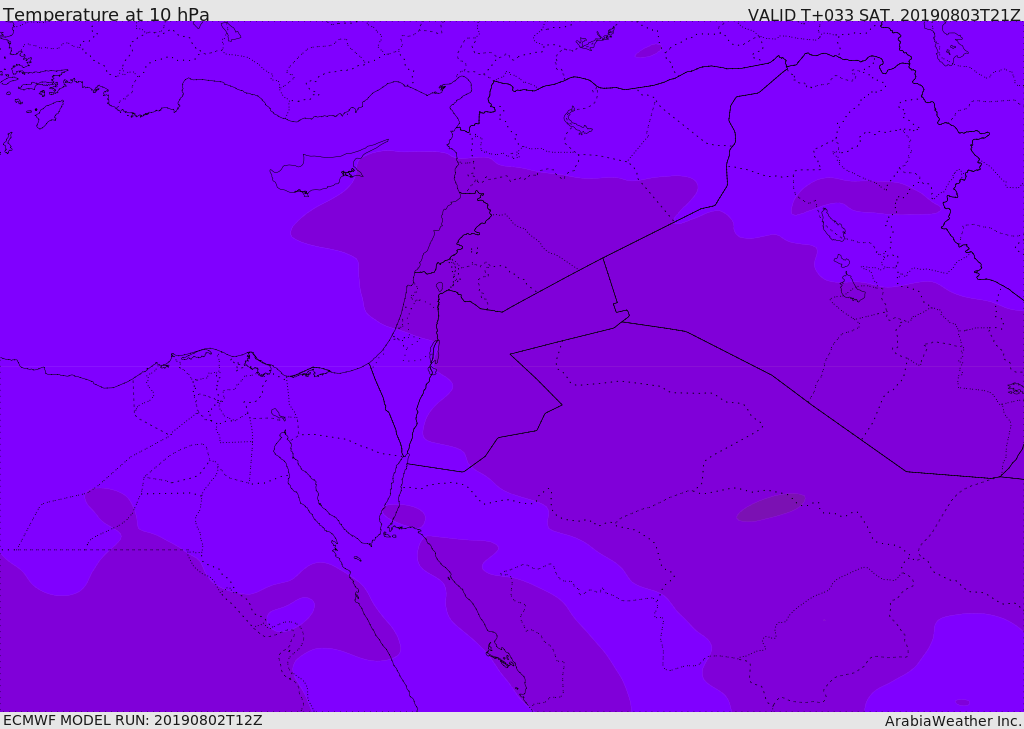The height and width of the screenshot is (729, 1024).
Task: Select the 'VALID T+033 SAT. 20190803T21Z' timestamp text
Action: pyautogui.click(x=884, y=14)
